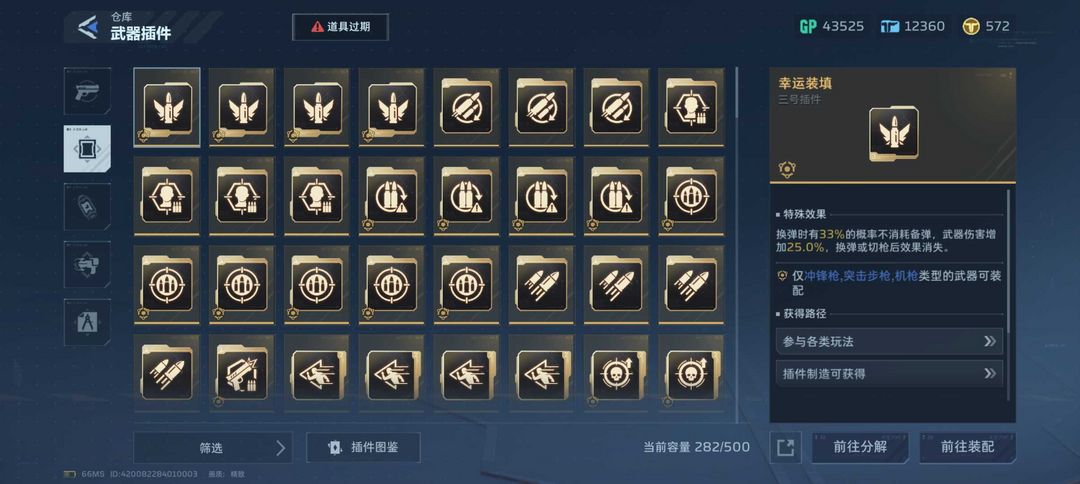The image size is (1080, 484).
Task: Select first circular-arrow bullet plugin in top row
Action: 466,107
